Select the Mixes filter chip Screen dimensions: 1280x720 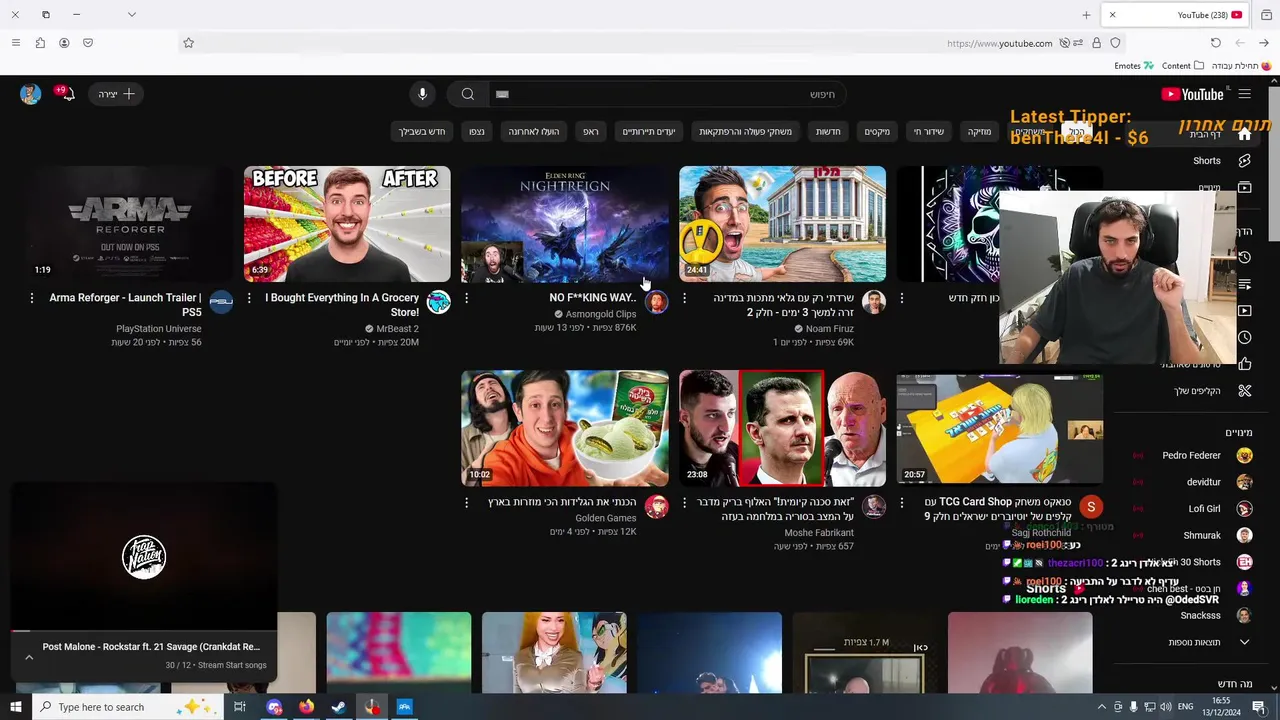click(877, 131)
